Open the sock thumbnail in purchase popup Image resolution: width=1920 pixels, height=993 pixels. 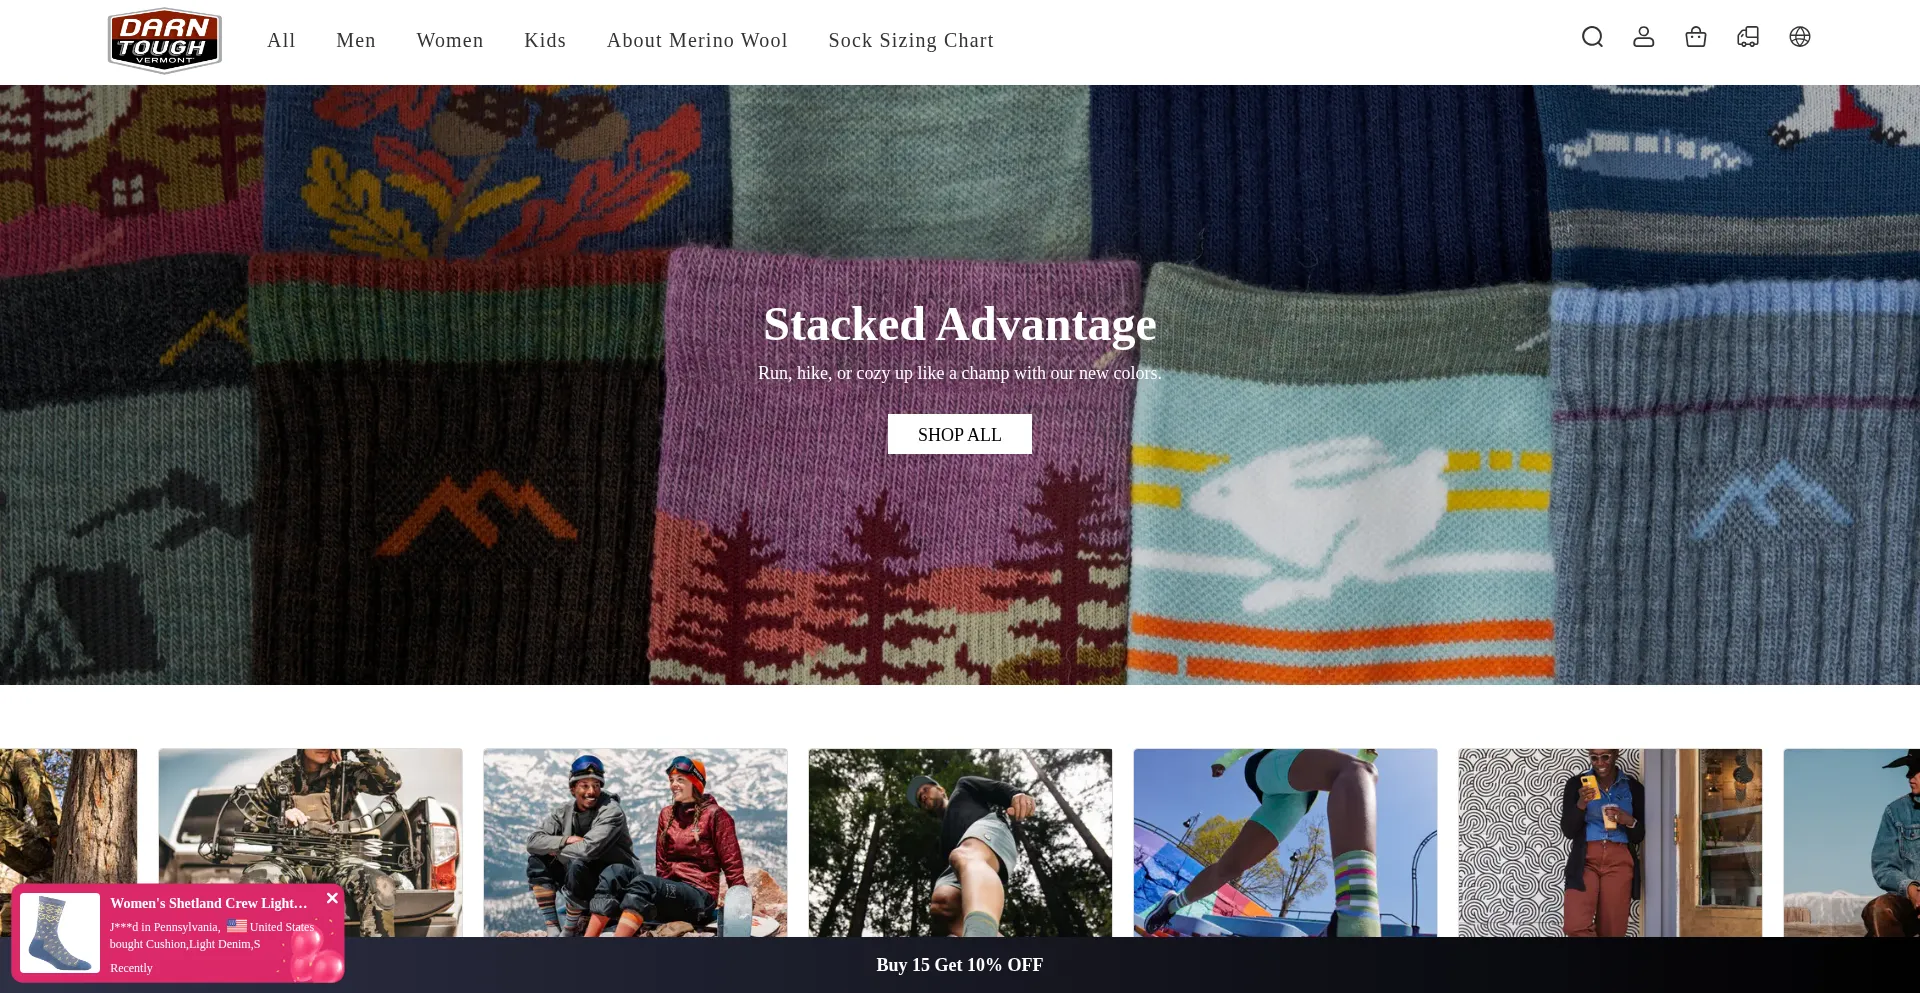[60, 933]
